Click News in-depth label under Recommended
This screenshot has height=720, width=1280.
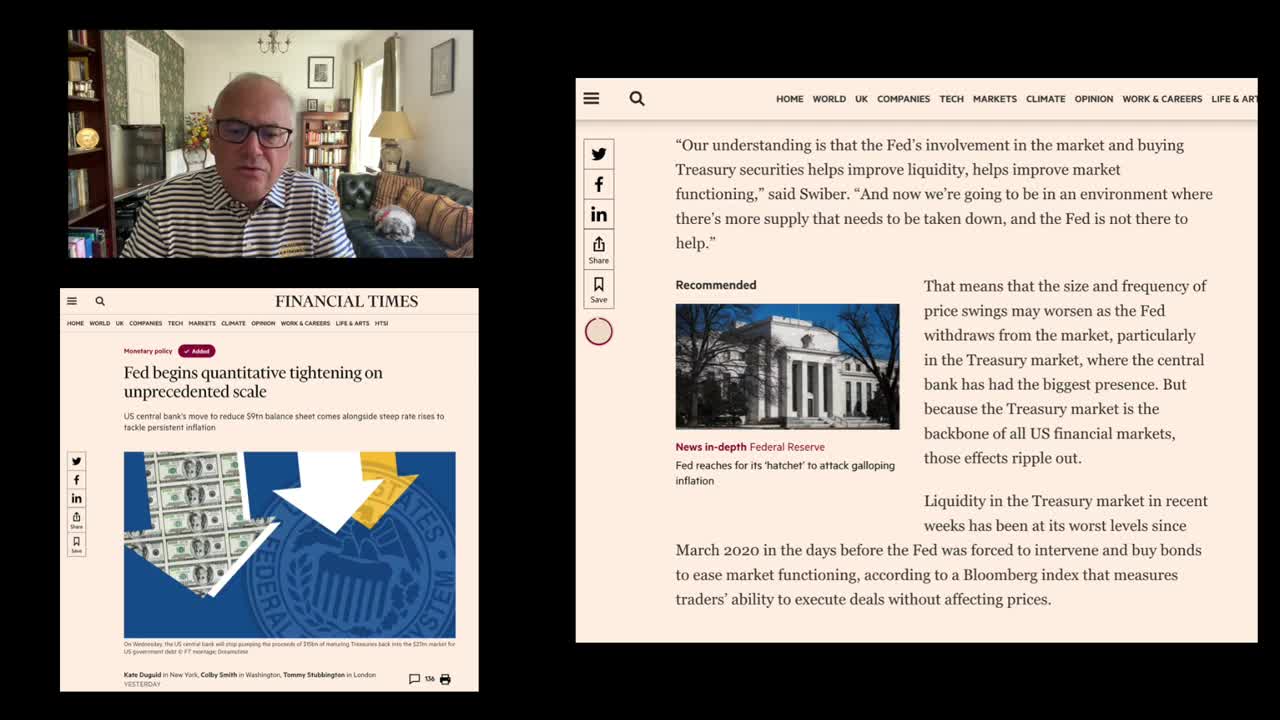point(711,447)
